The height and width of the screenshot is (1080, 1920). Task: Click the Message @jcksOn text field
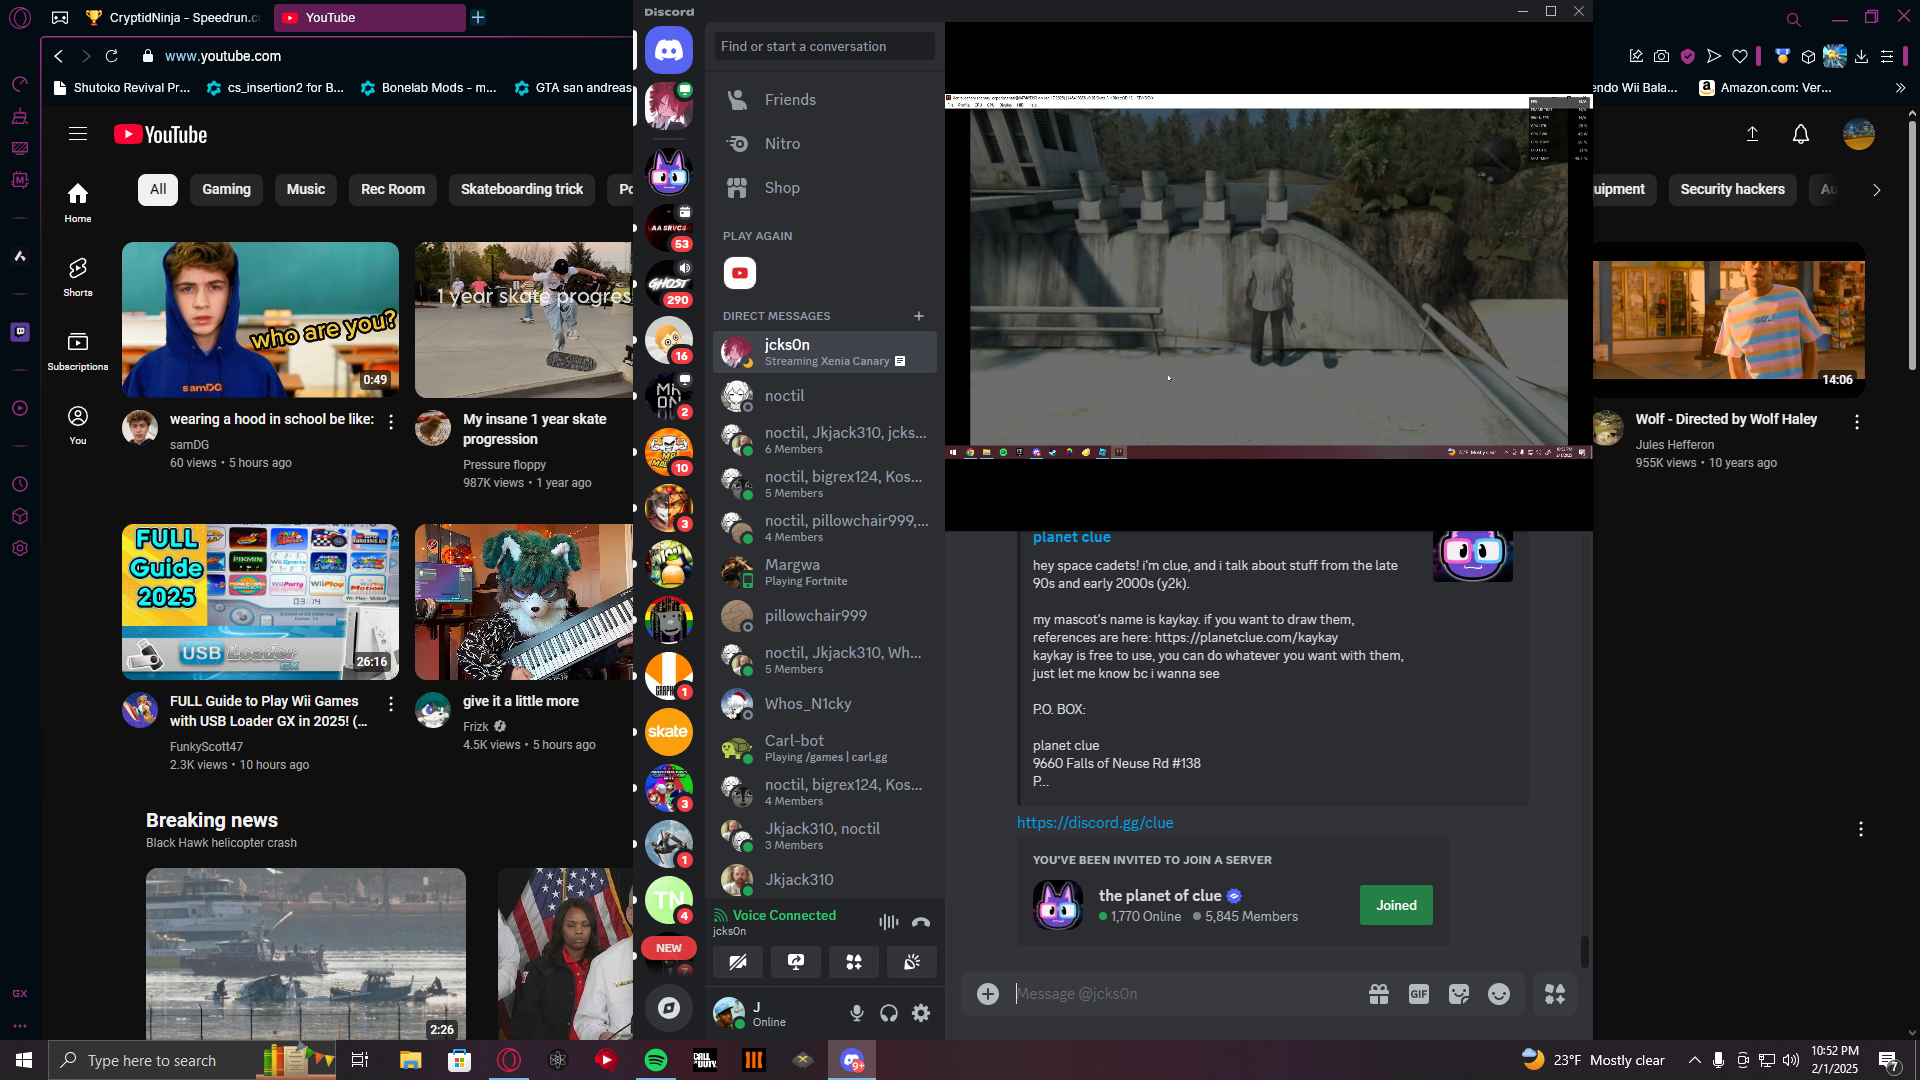1180,993
